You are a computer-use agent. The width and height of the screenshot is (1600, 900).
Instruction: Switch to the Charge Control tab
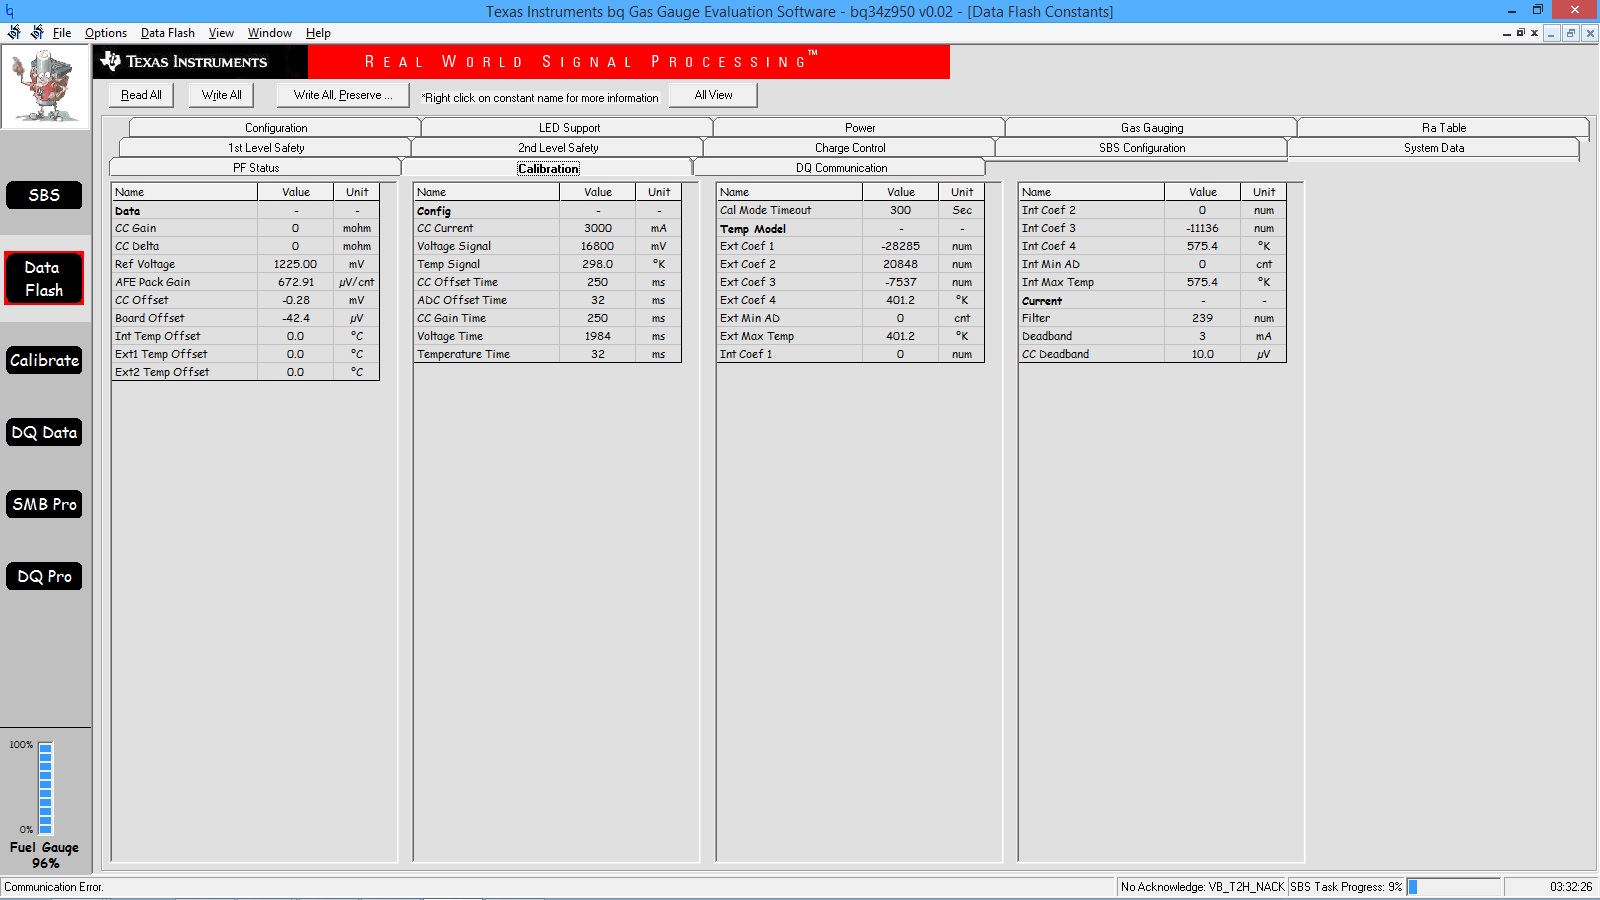coord(850,147)
